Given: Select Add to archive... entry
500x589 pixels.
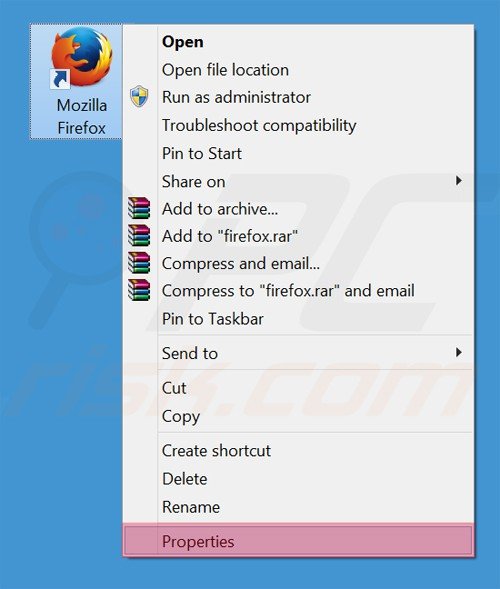Looking at the screenshot, I should (x=298, y=209).
